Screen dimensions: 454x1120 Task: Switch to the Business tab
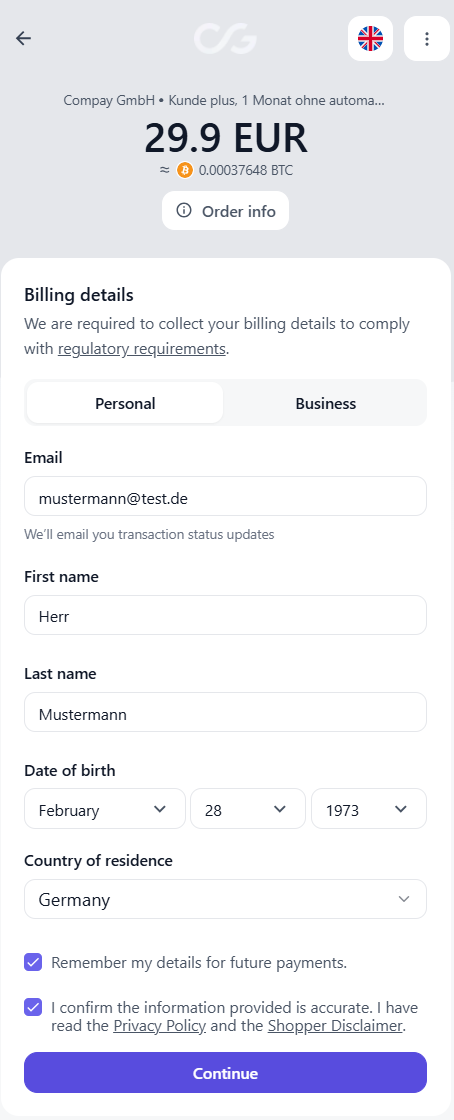coord(326,404)
